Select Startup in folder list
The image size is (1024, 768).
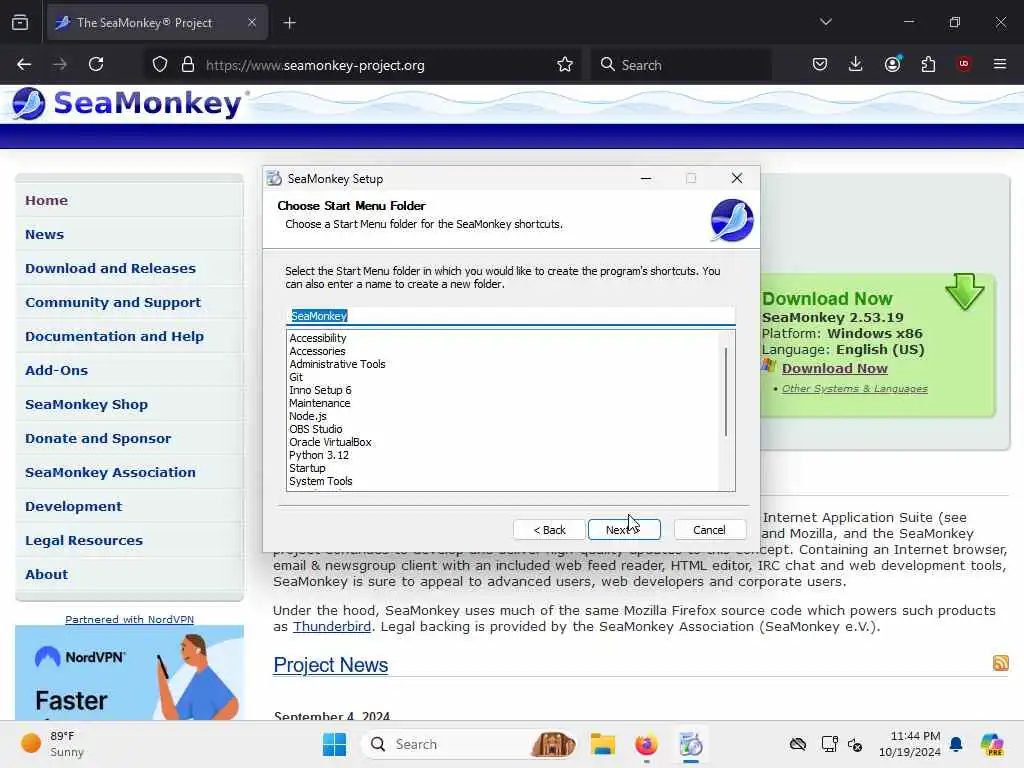click(307, 468)
